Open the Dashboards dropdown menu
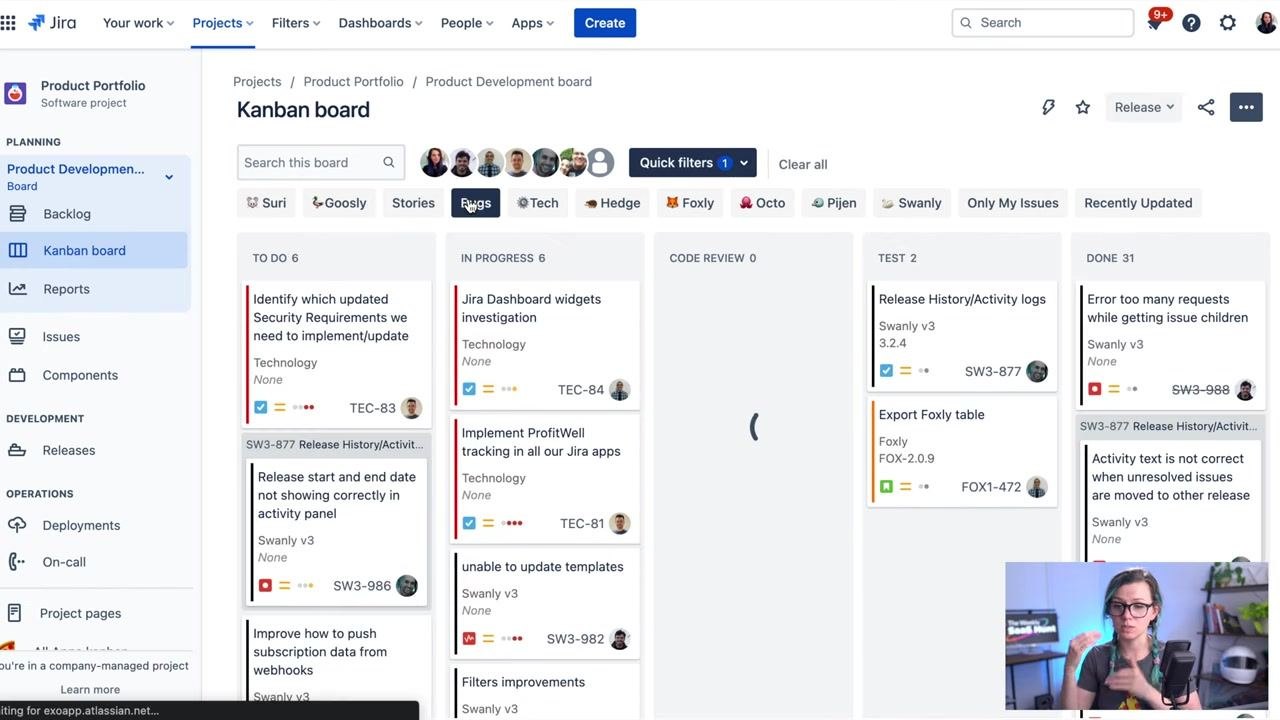This screenshot has width=1280, height=720. coord(380,23)
